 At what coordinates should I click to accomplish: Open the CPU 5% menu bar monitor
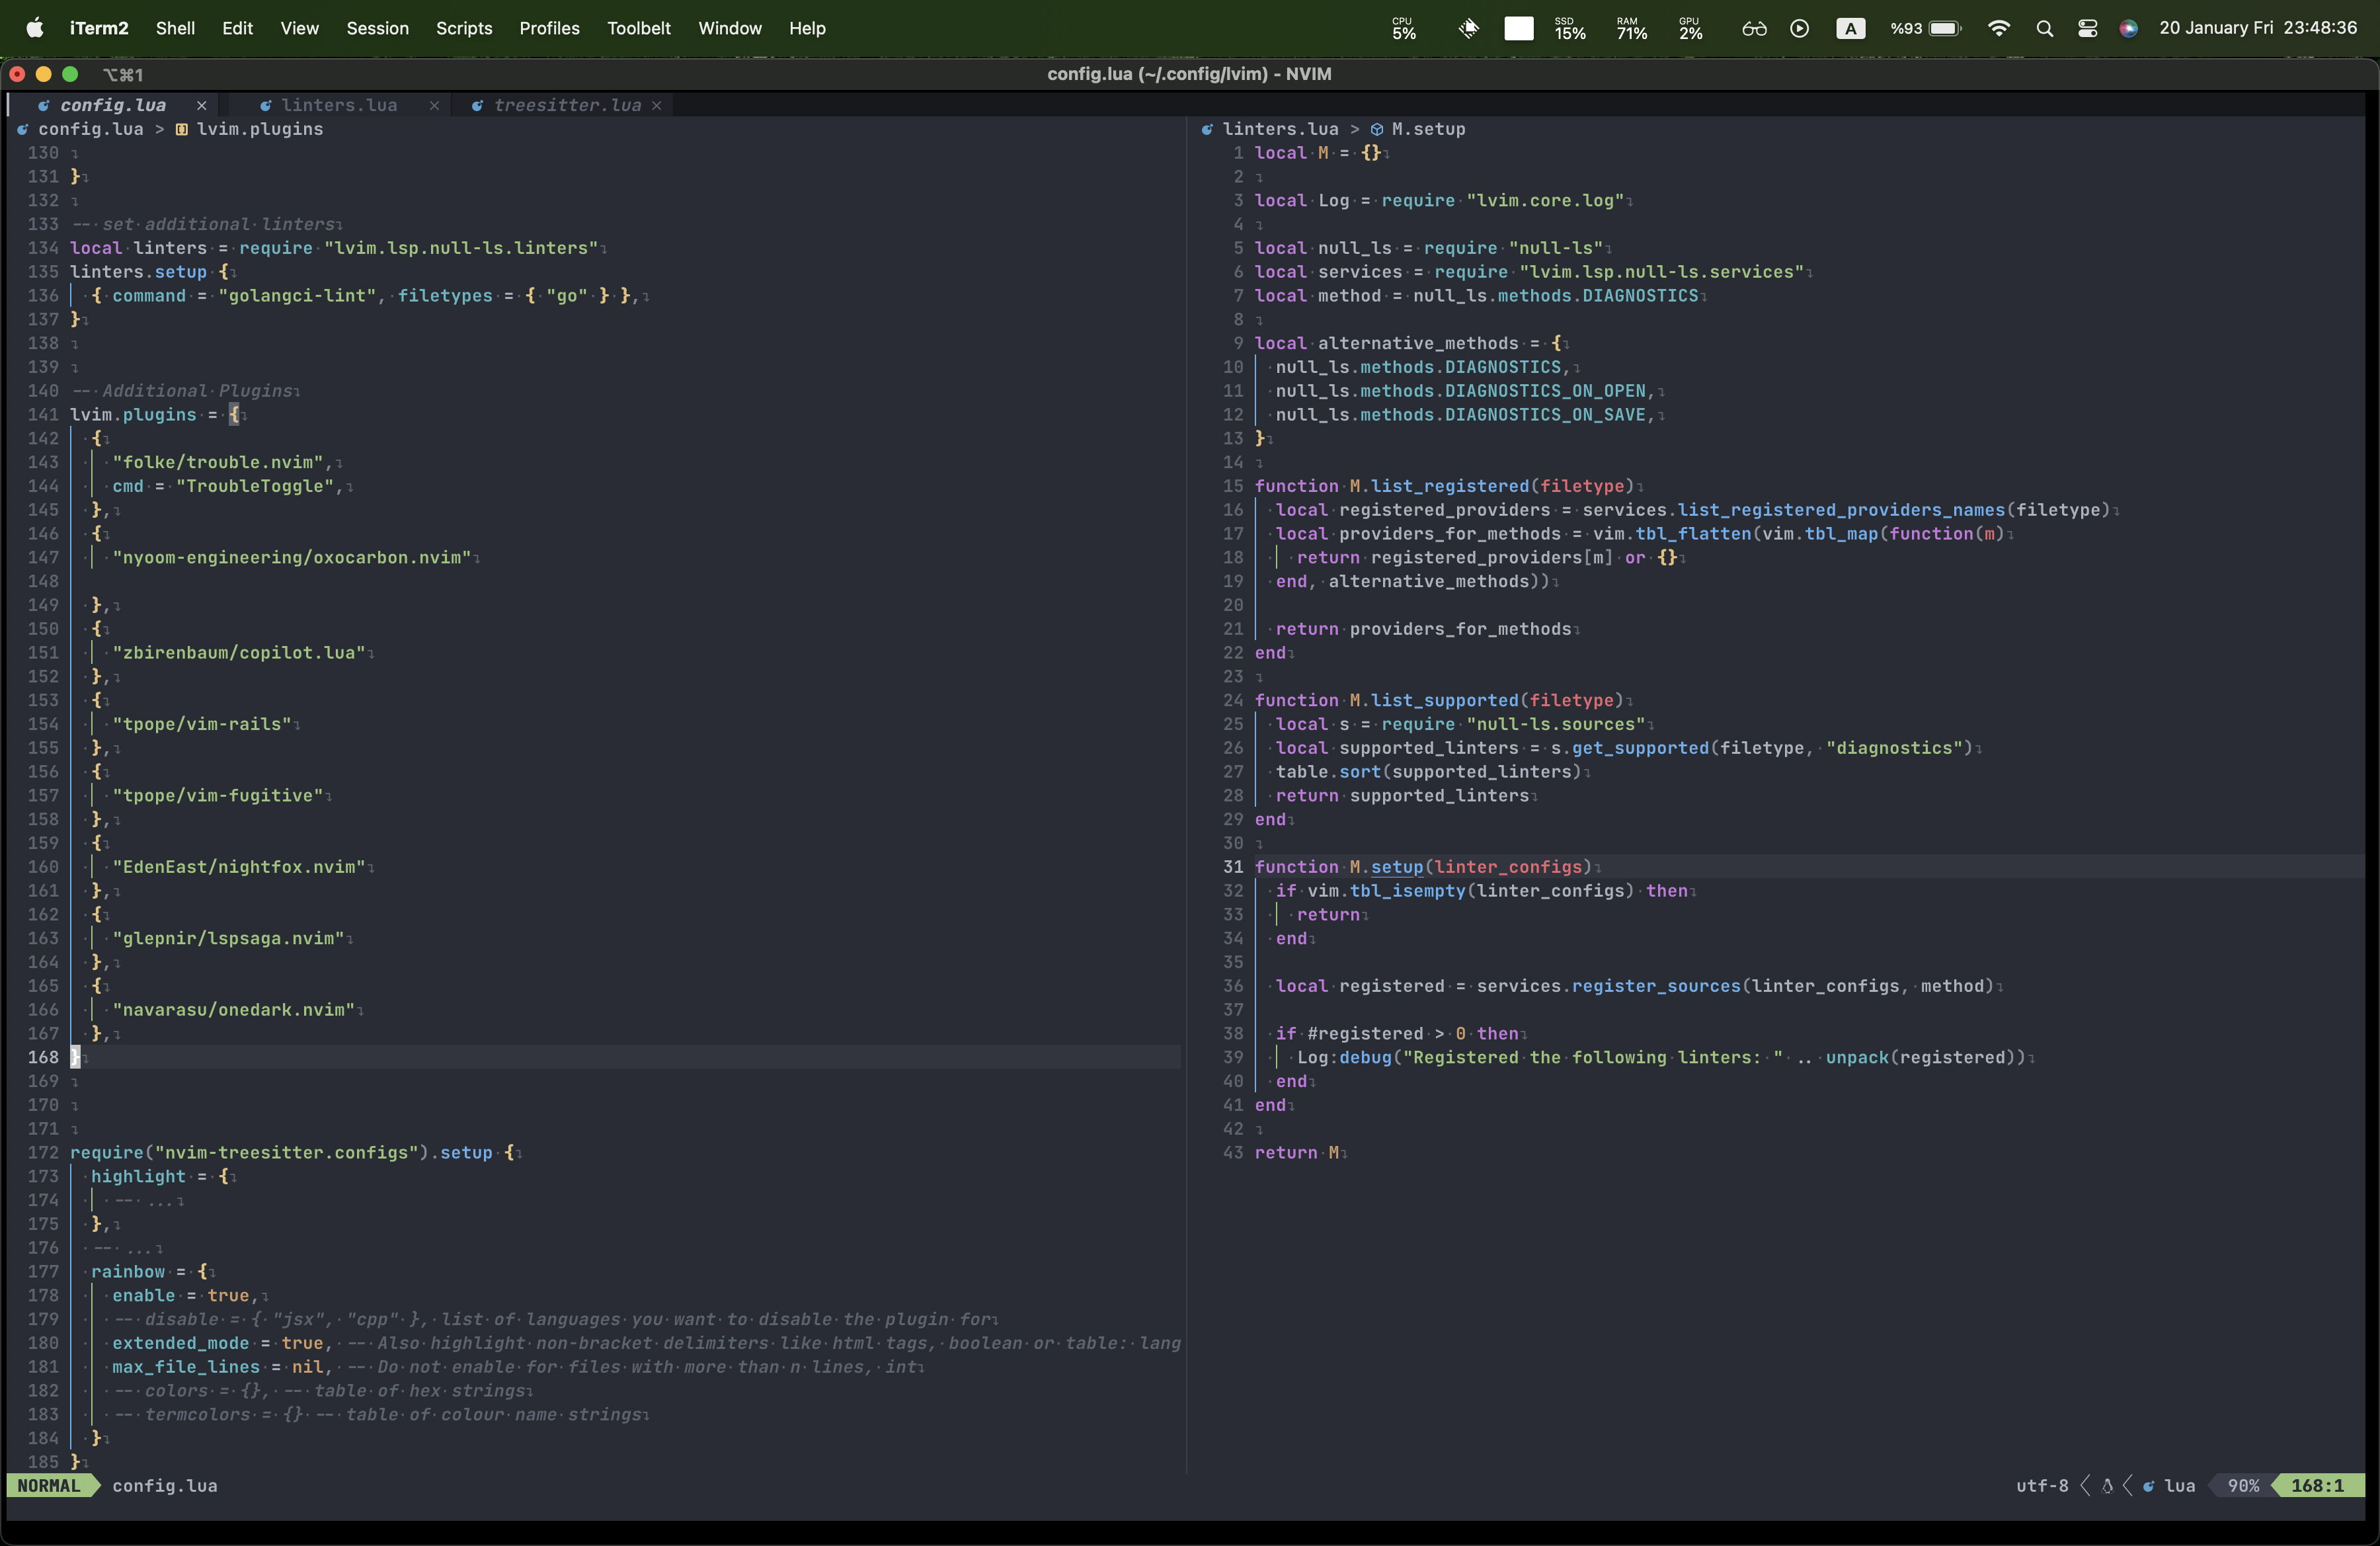coord(1404,28)
